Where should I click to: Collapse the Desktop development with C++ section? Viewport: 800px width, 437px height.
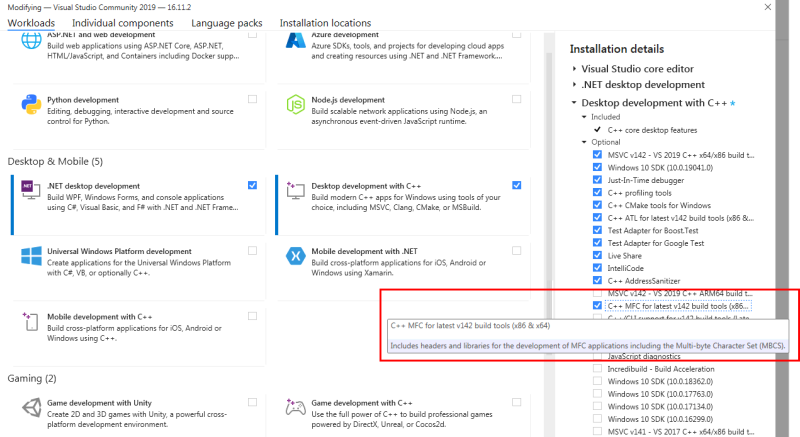pos(575,102)
